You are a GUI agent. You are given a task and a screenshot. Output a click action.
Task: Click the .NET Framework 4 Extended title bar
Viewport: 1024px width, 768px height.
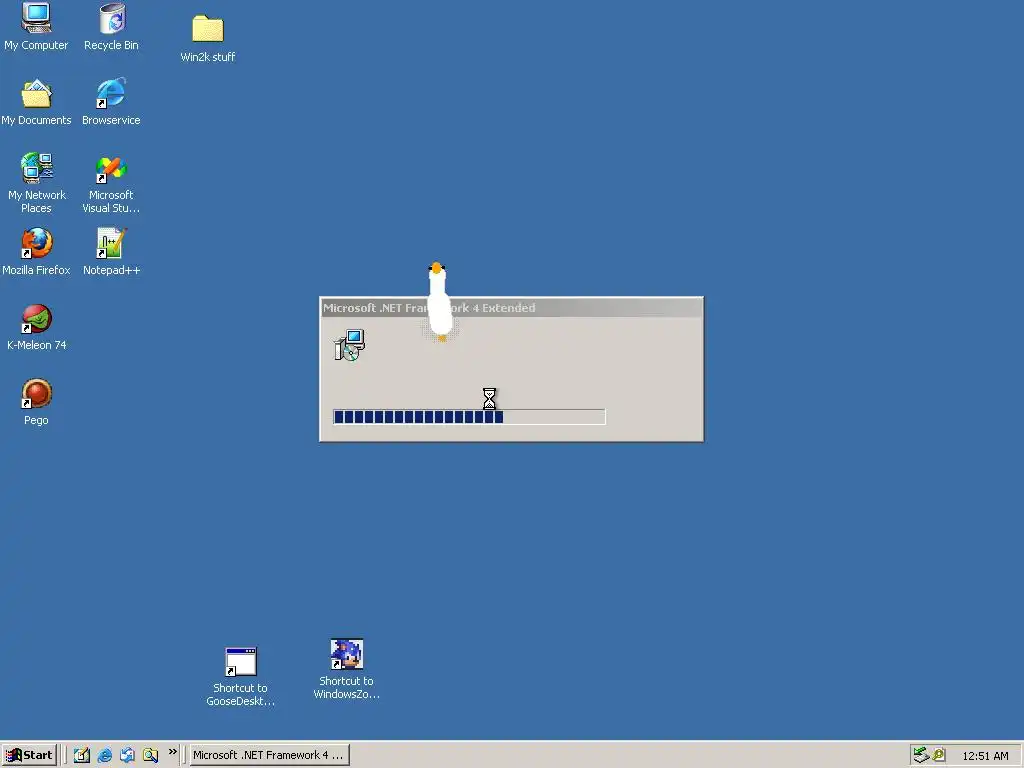click(x=511, y=308)
